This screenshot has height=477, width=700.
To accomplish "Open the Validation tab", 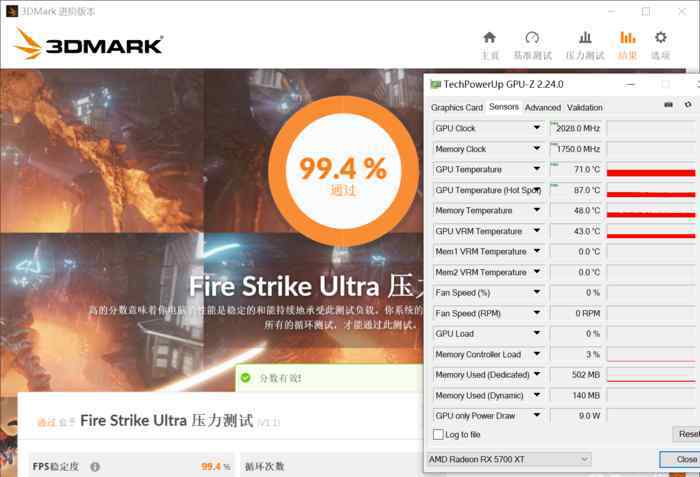I will pos(585,108).
